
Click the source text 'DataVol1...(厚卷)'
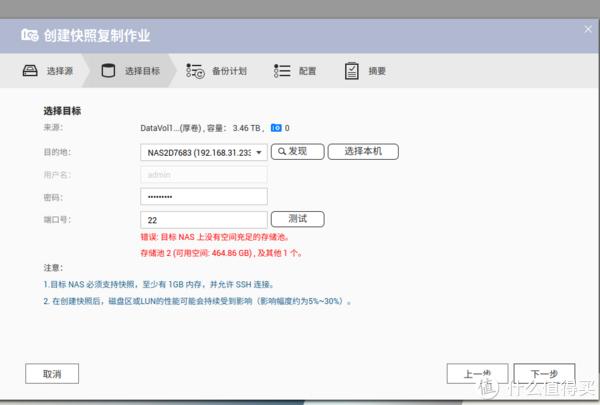(171, 128)
